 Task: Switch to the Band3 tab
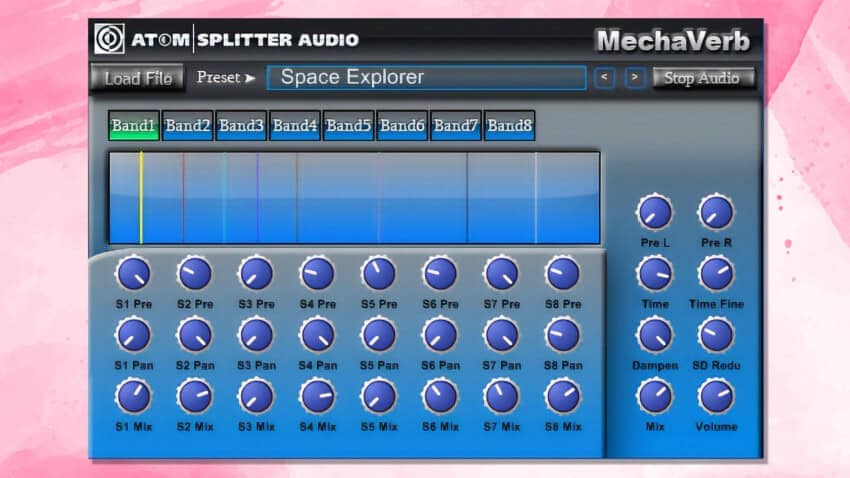point(241,126)
